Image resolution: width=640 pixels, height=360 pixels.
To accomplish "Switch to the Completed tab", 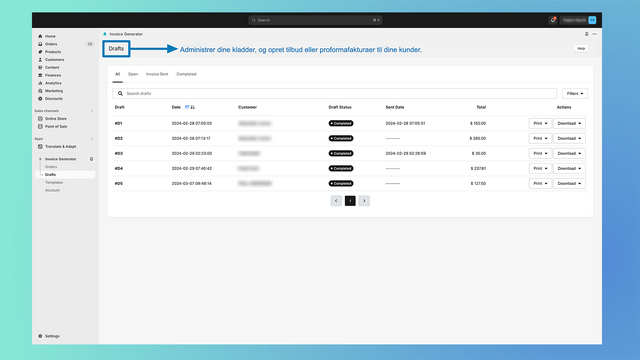I will point(187,74).
